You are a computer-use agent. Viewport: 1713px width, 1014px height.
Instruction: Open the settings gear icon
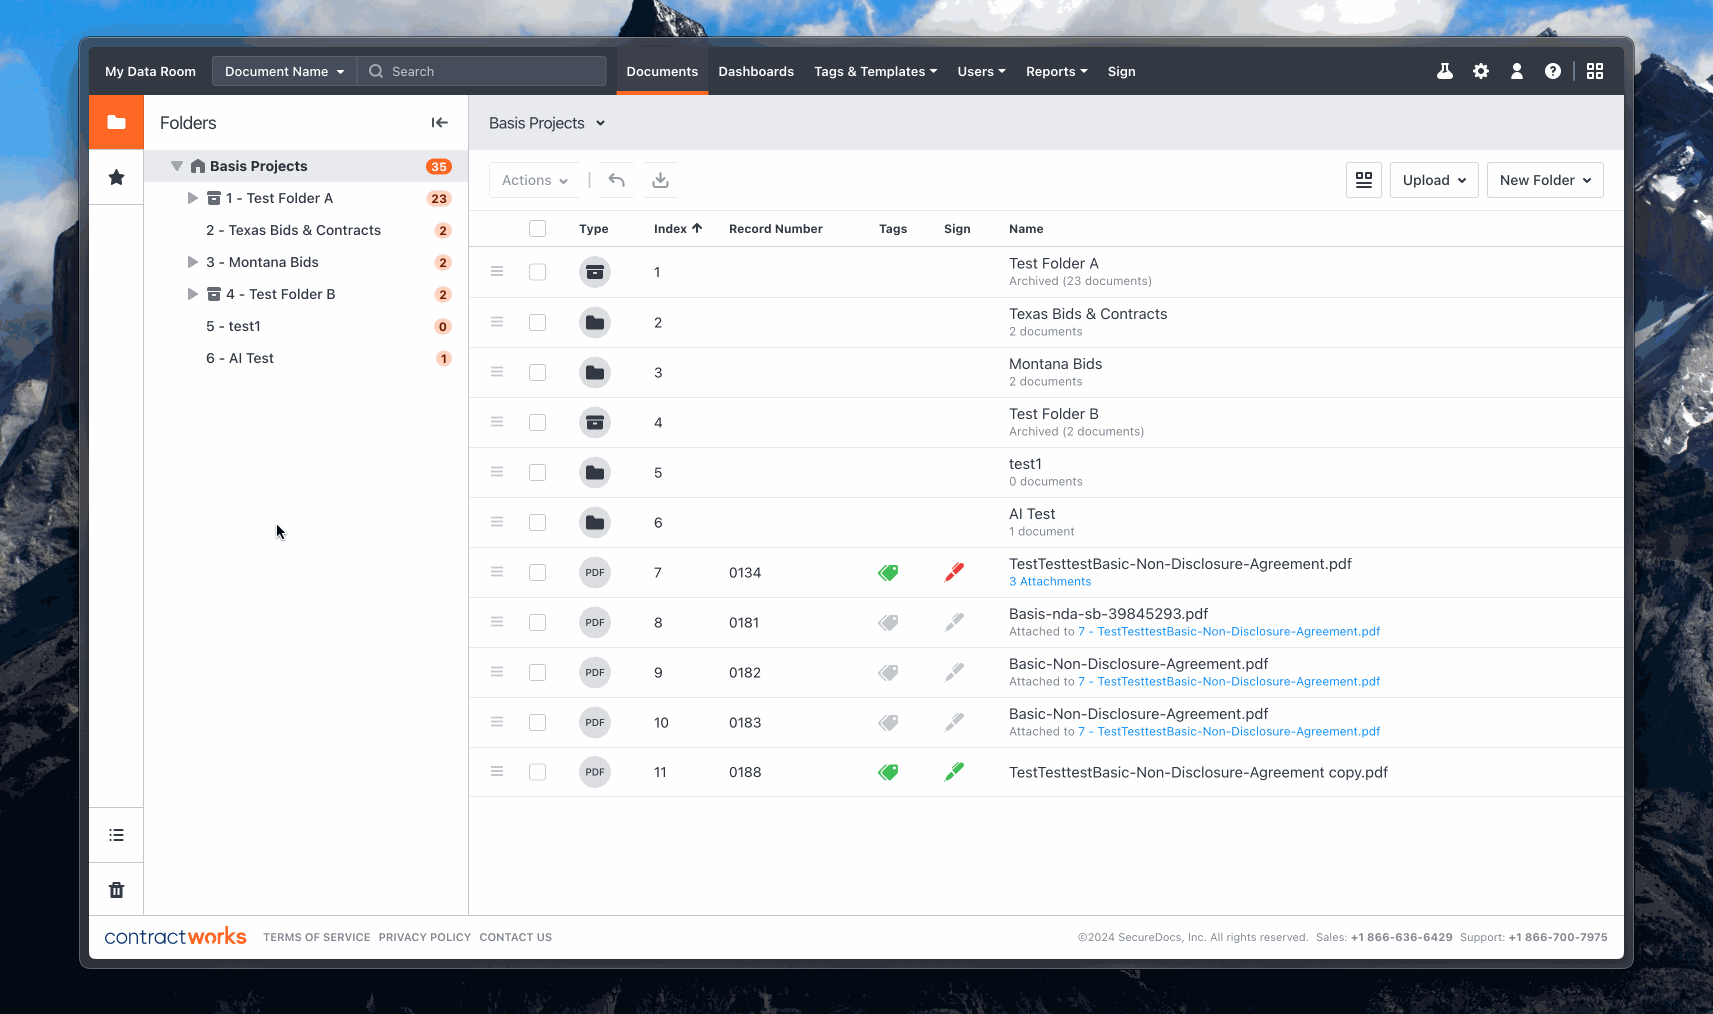tap(1481, 71)
